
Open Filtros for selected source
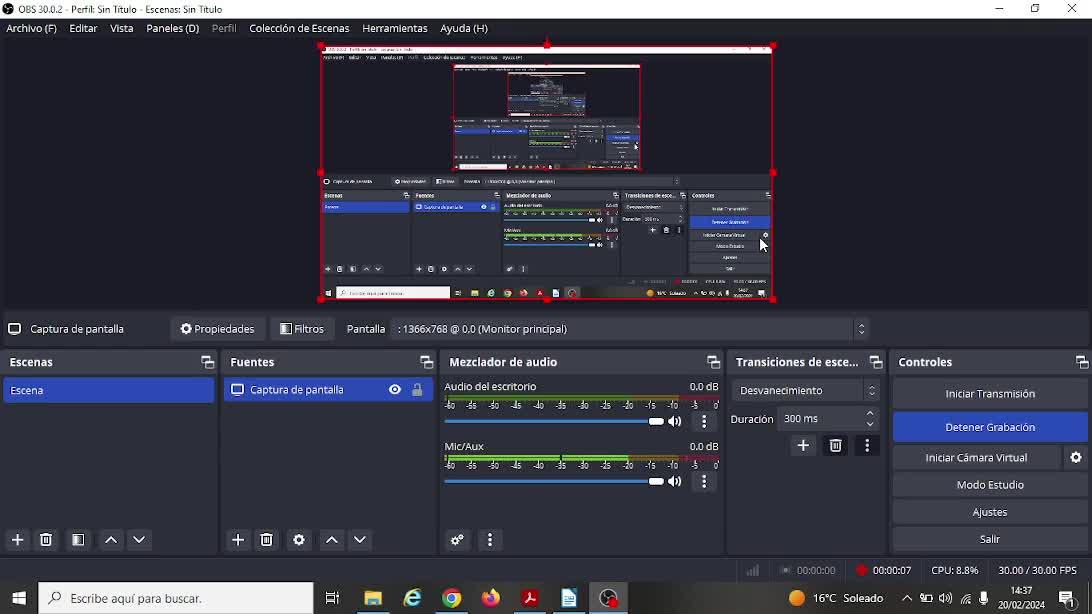[302, 329]
